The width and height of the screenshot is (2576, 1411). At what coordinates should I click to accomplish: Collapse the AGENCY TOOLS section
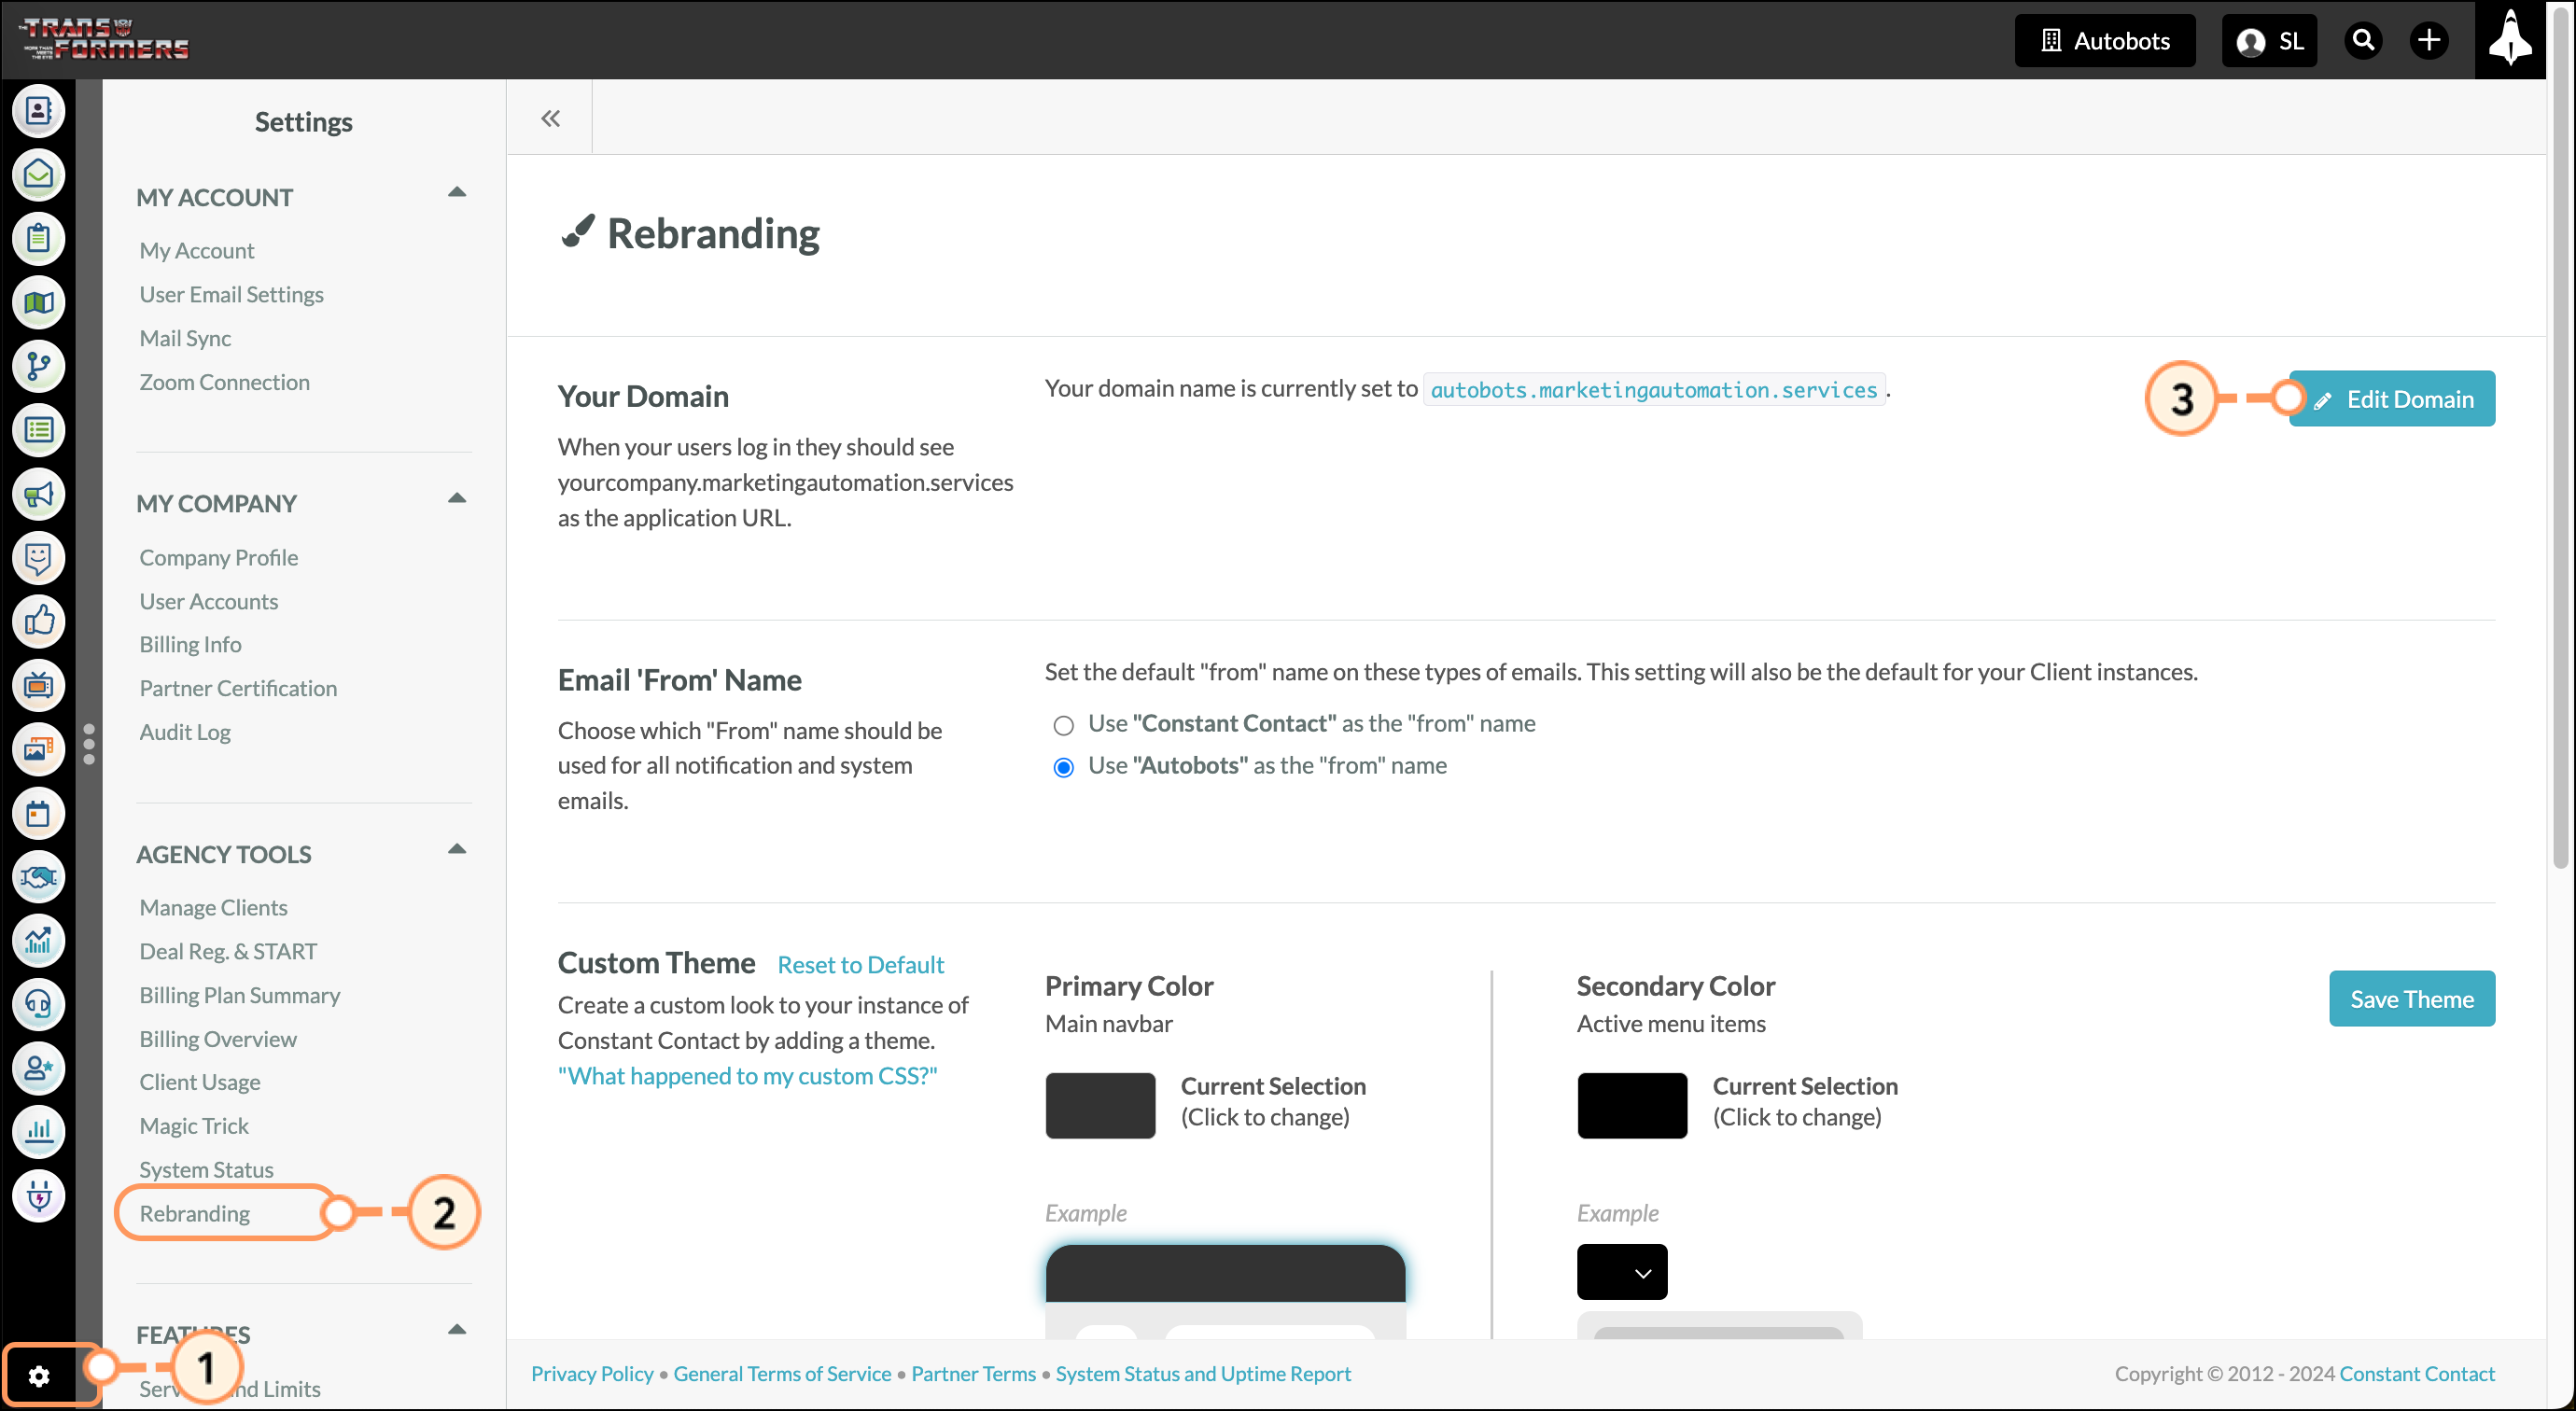[457, 850]
